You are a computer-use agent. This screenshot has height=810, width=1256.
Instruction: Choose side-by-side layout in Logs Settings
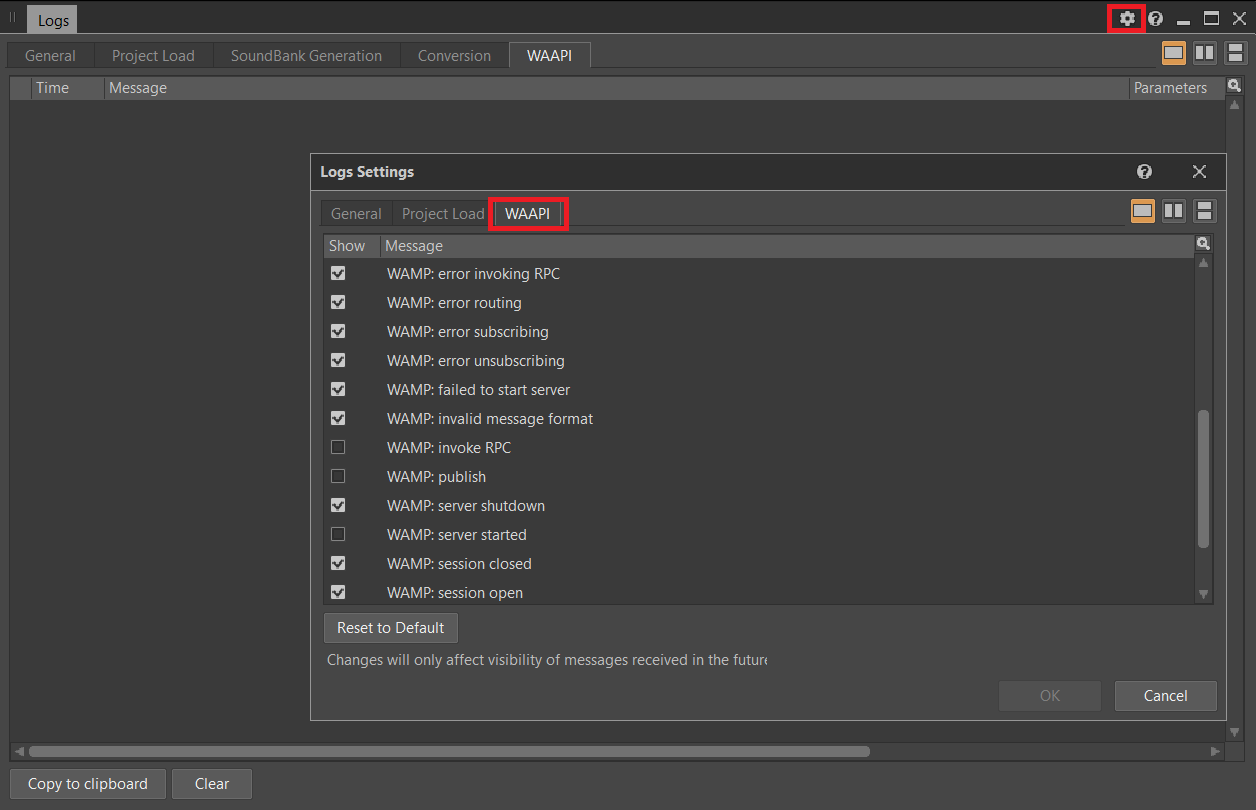tap(1174, 211)
